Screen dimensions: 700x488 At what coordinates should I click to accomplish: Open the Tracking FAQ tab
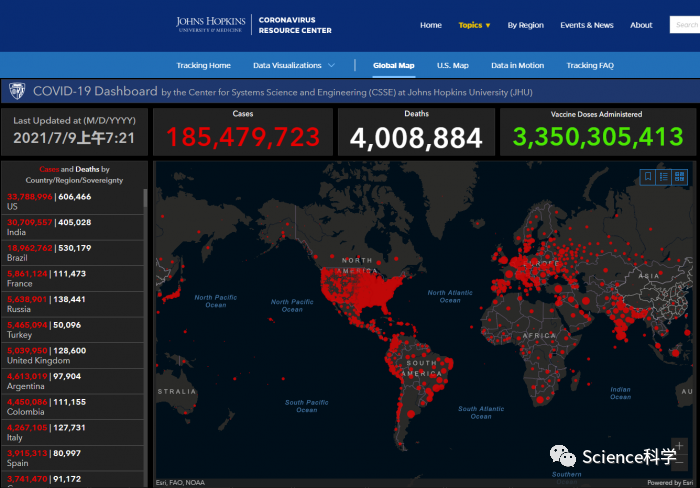point(590,65)
